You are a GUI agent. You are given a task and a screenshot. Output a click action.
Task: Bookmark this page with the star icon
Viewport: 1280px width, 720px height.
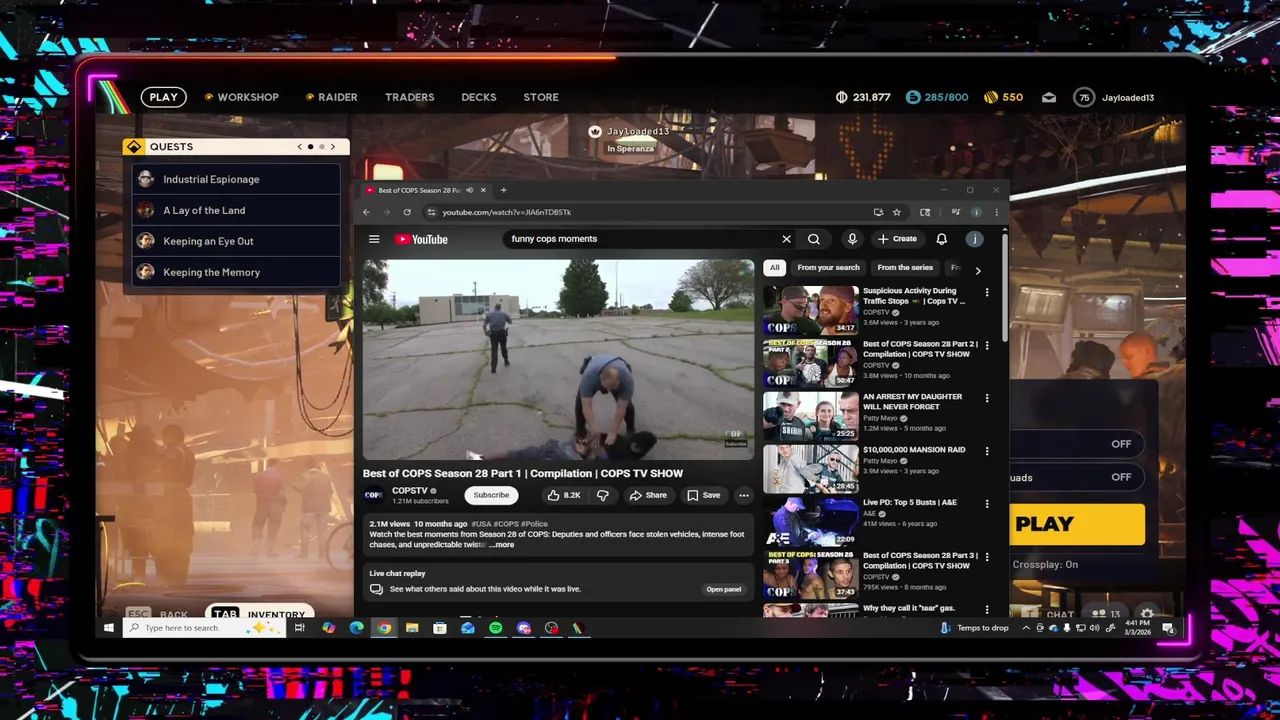click(897, 212)
